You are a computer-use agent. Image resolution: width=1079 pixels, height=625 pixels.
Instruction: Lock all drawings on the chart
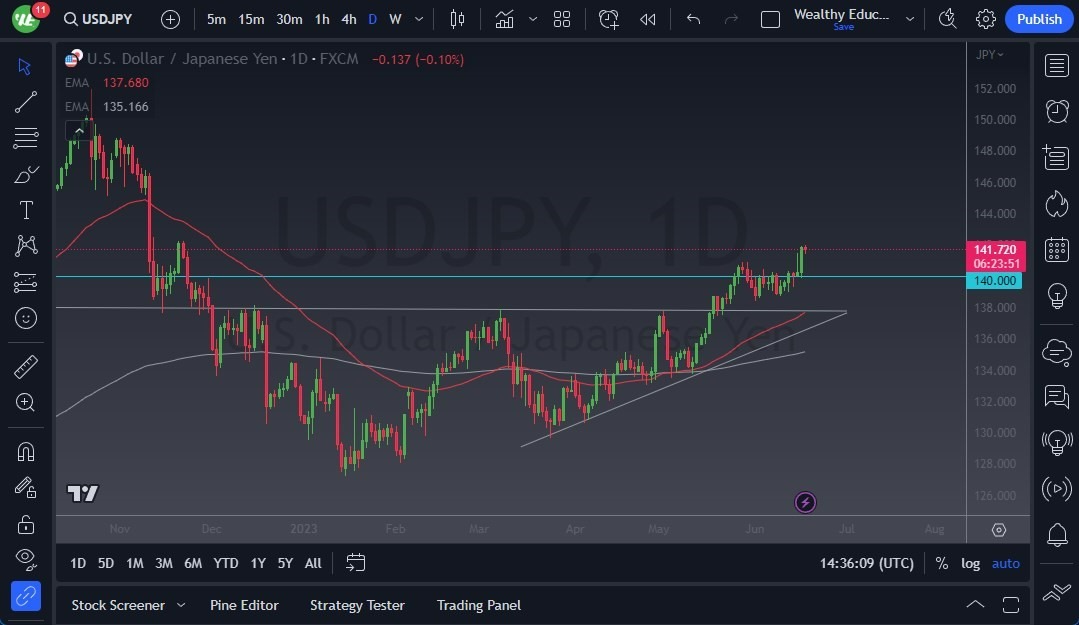(25, 524)
